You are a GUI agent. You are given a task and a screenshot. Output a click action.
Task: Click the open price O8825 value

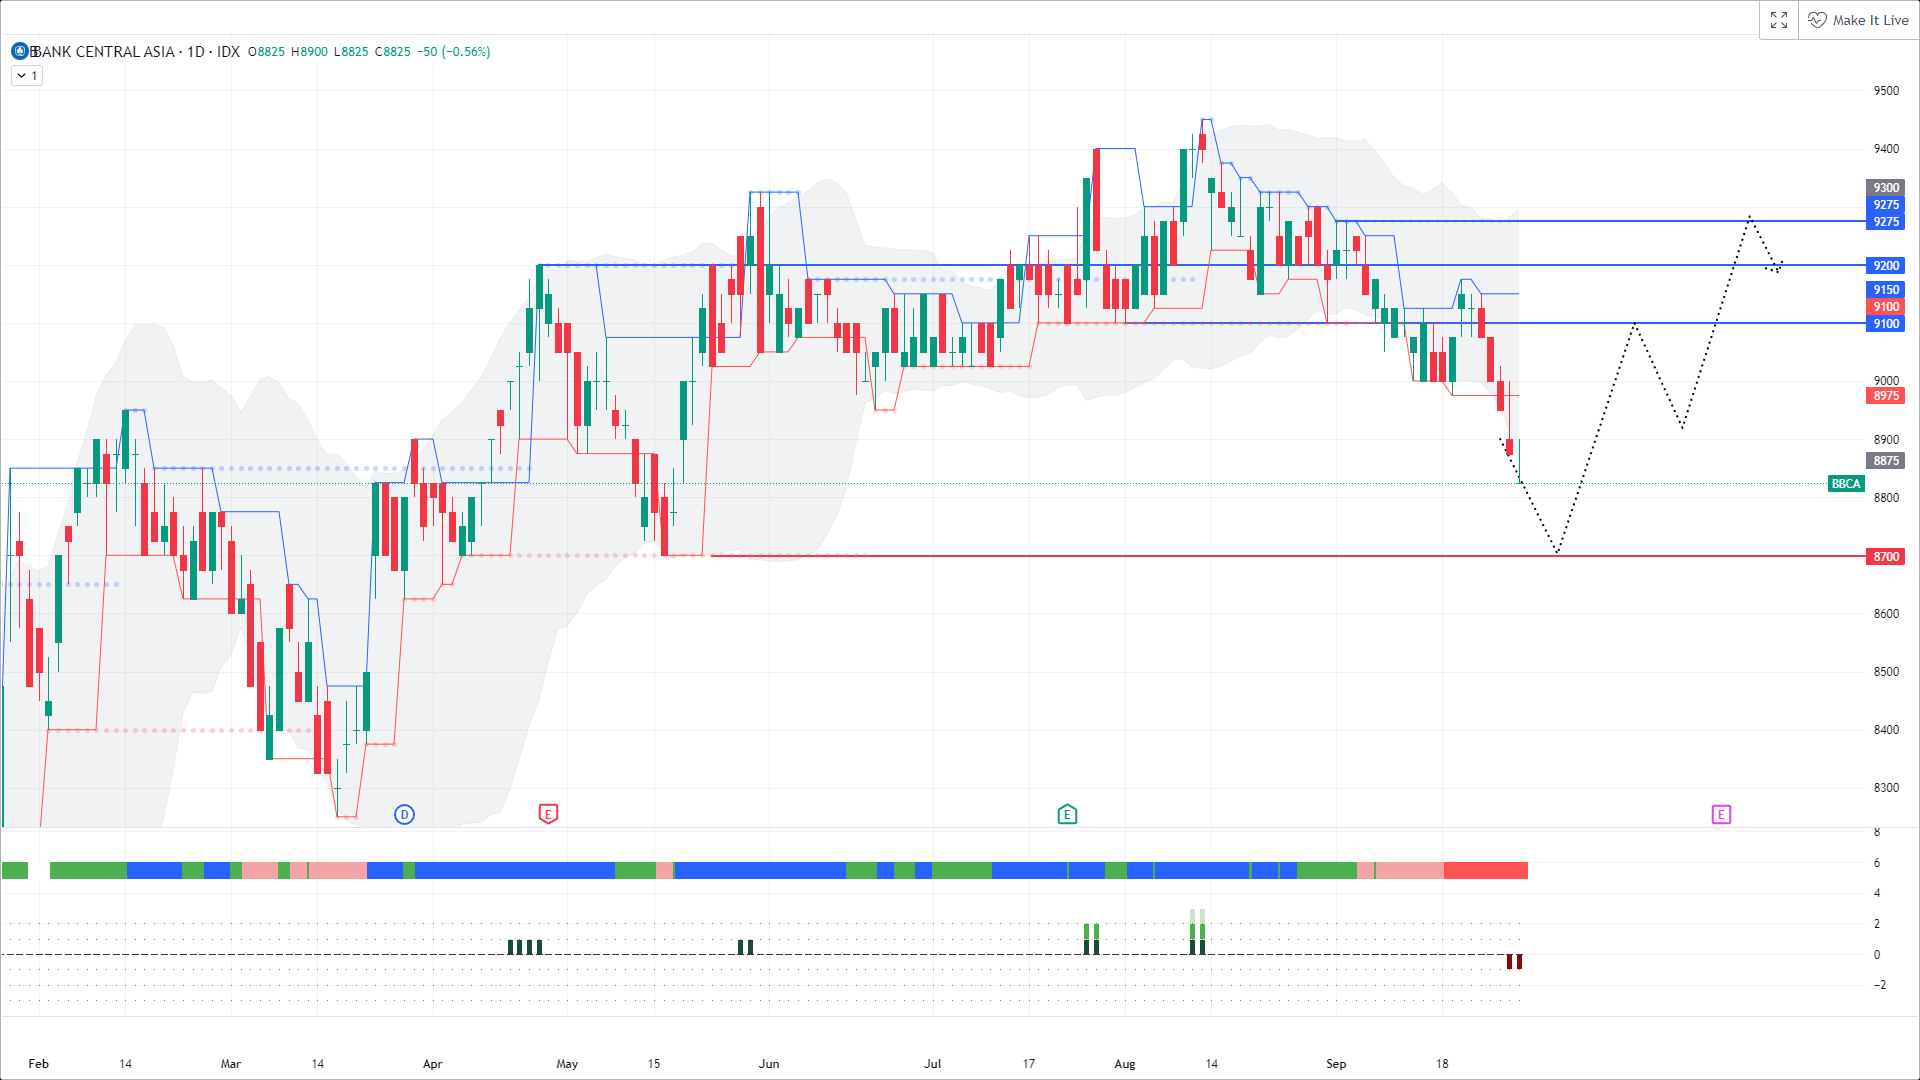pos(266,52)
